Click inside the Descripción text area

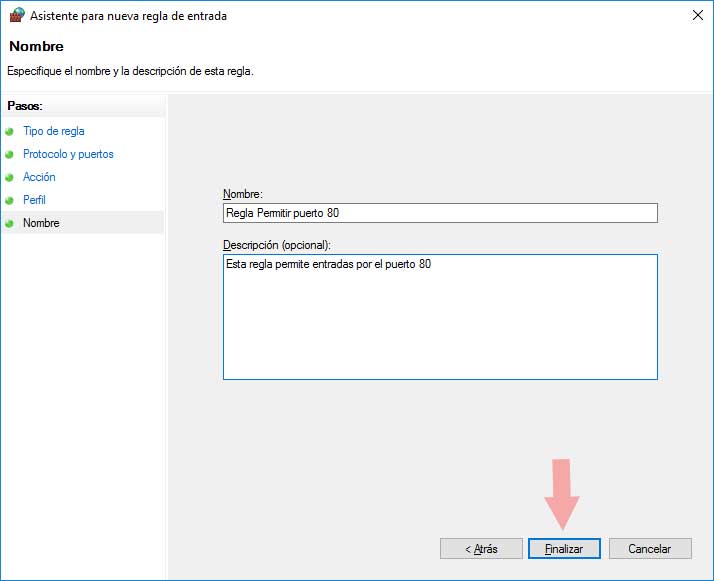click(440, 317)
